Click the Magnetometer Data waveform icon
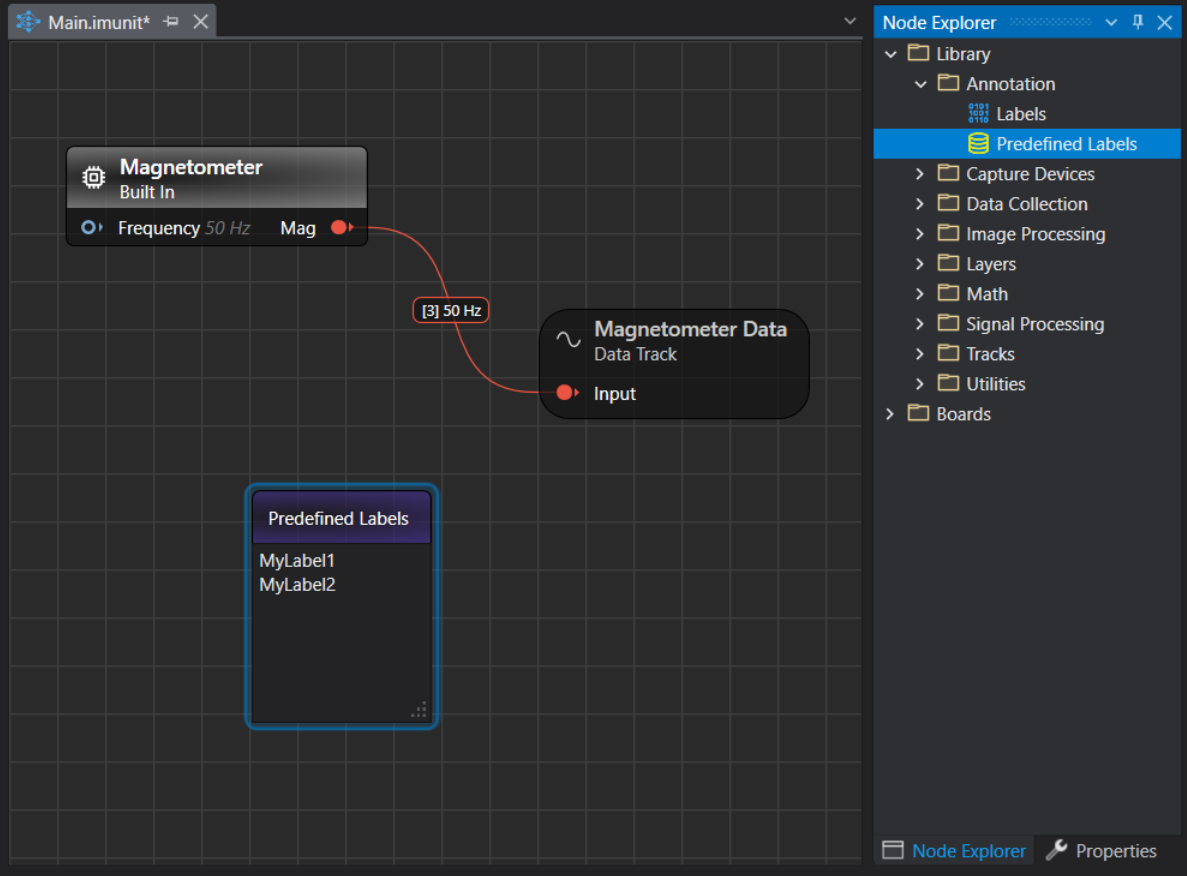Image resolution: width=1187 pixels, height=876 pixels. tap(568, 340)
